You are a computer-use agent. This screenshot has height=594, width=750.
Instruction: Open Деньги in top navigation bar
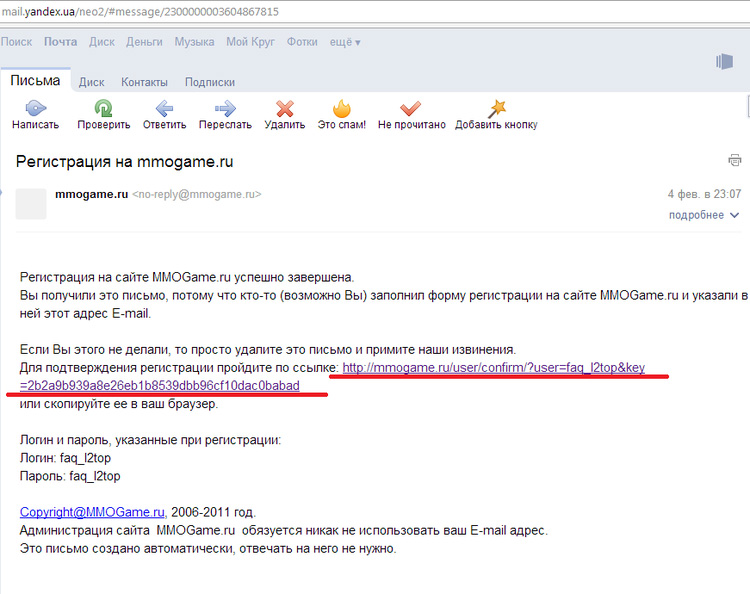click(x=144, y=42)
